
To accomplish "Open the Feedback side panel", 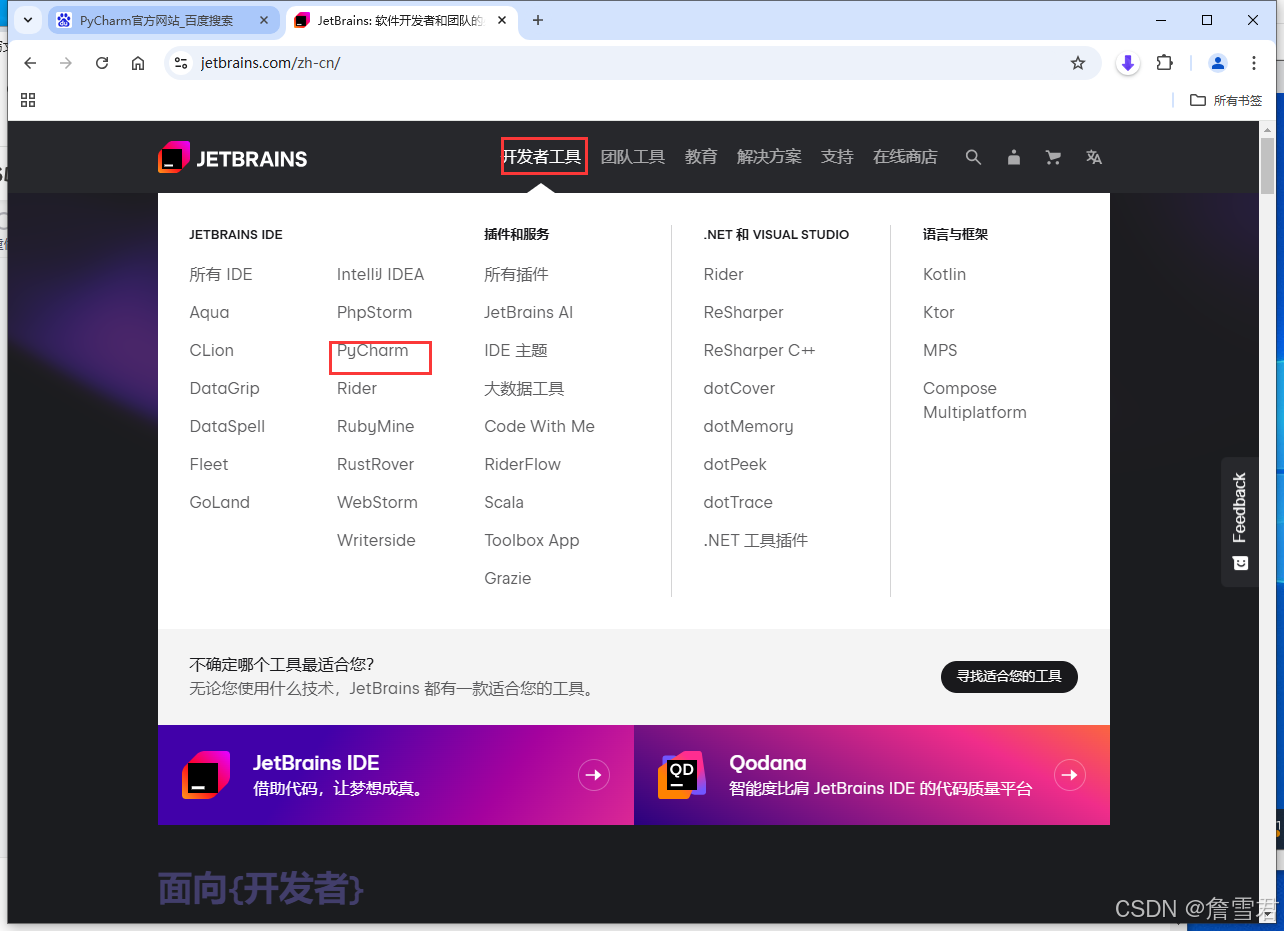I will tap(1240, 521).
